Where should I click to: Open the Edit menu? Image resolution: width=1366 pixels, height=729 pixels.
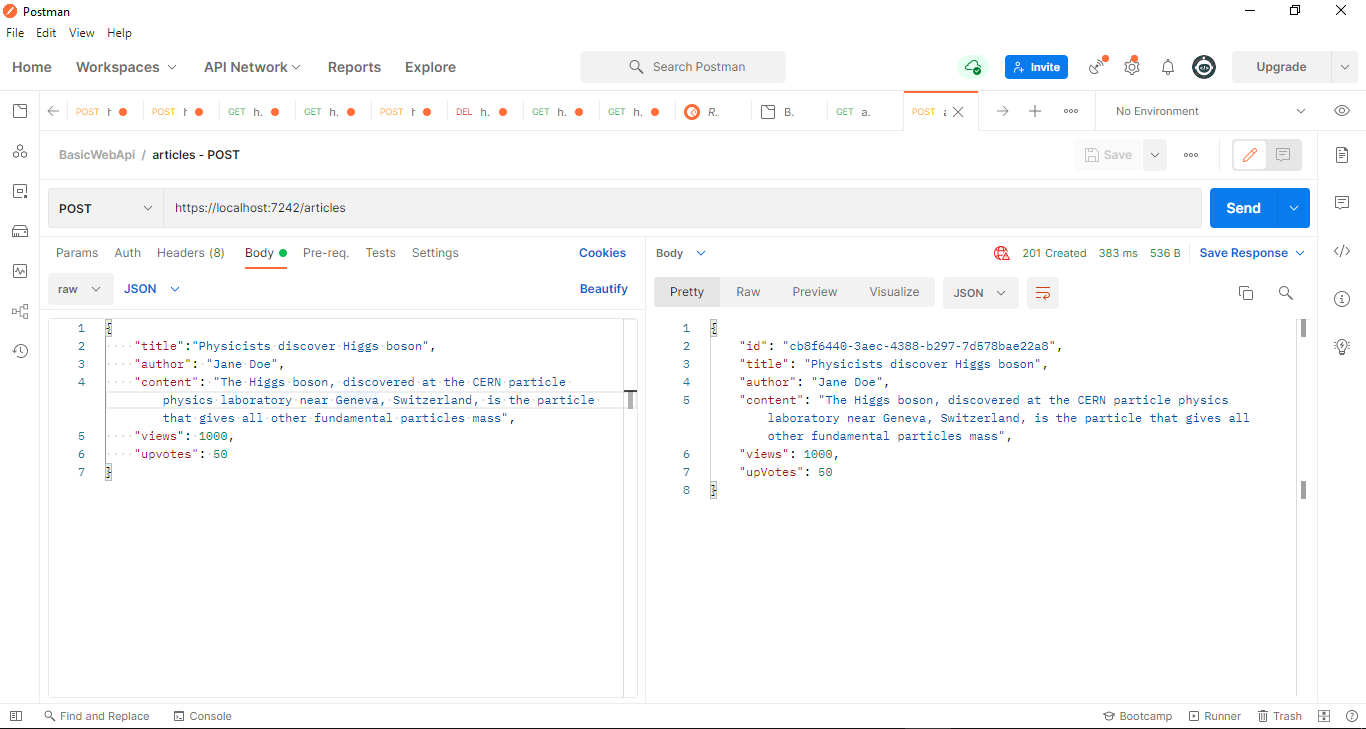coord(46,33)
